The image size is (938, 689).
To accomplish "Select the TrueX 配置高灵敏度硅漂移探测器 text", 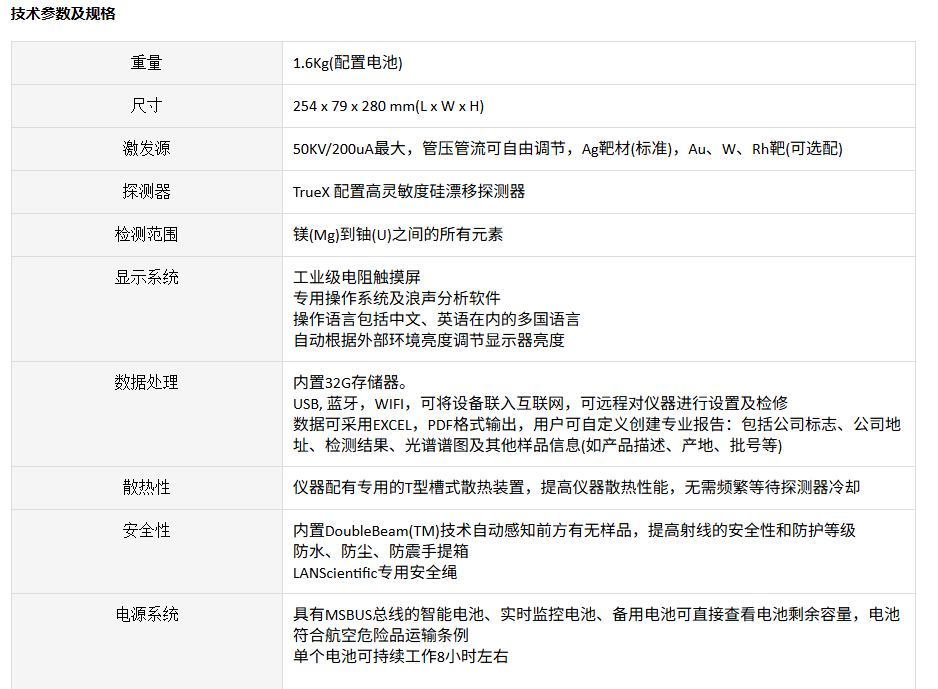I will coord(409,191).
